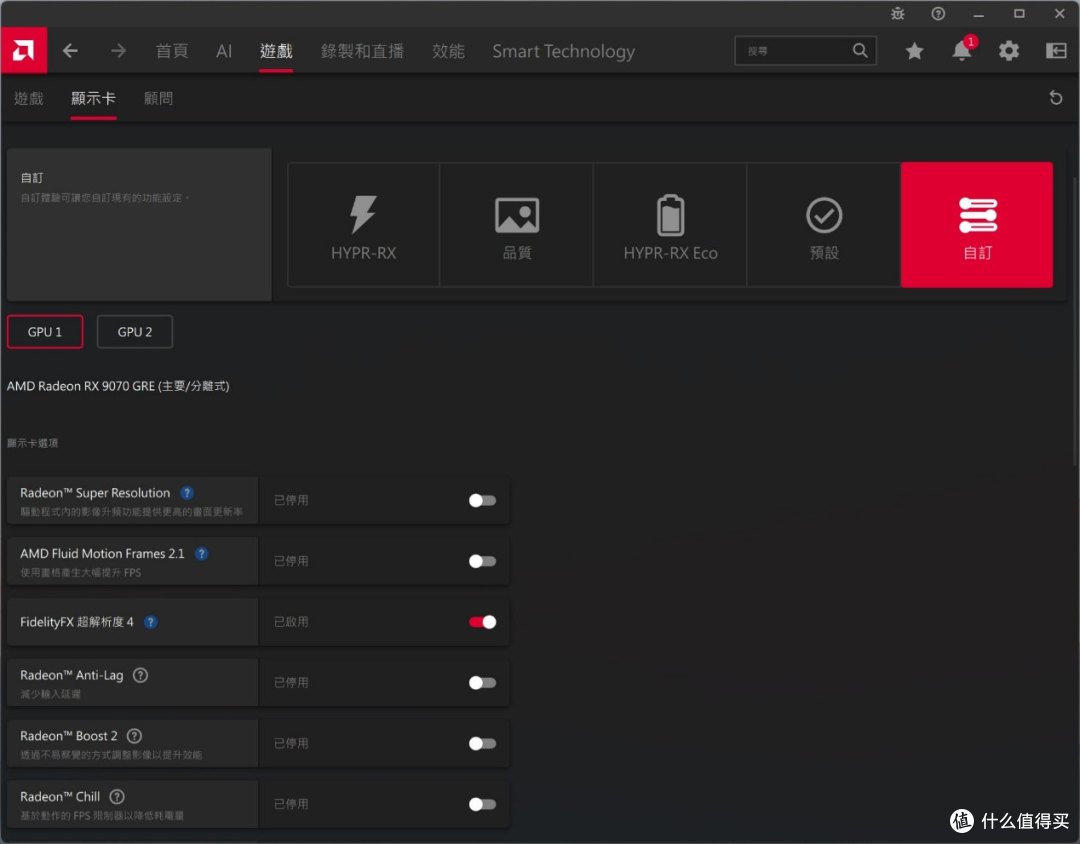Open the help question mark in title bar
This screenshot has width=1080, height=844.
938,13
